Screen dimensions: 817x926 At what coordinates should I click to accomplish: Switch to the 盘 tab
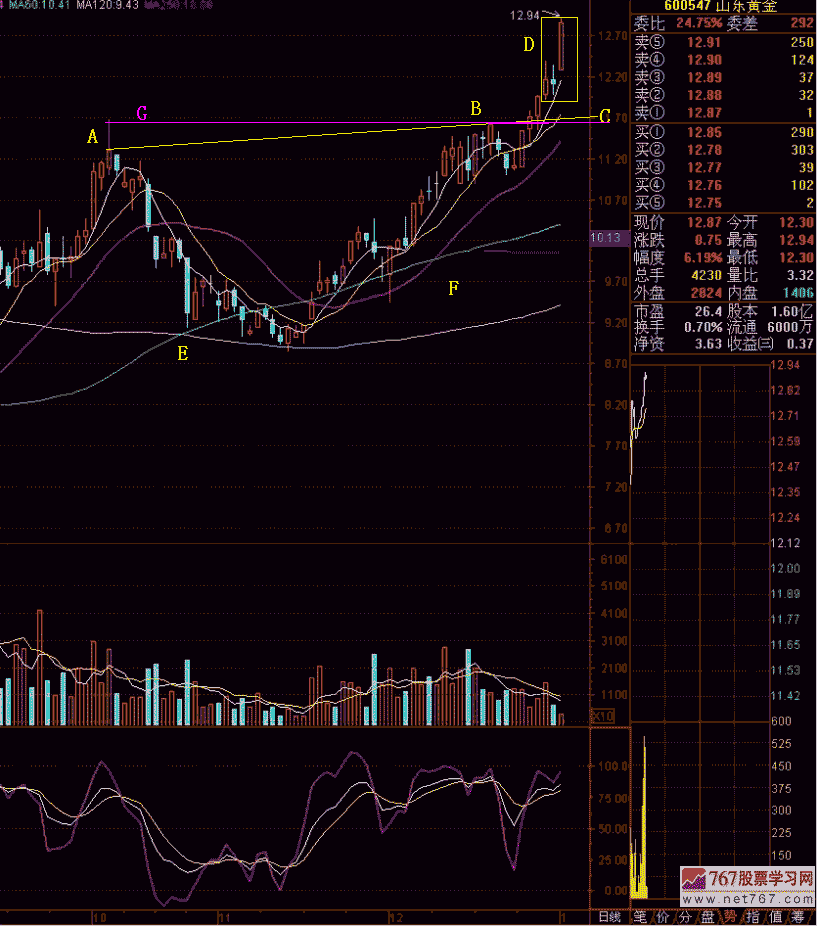[x=709, y=917]
